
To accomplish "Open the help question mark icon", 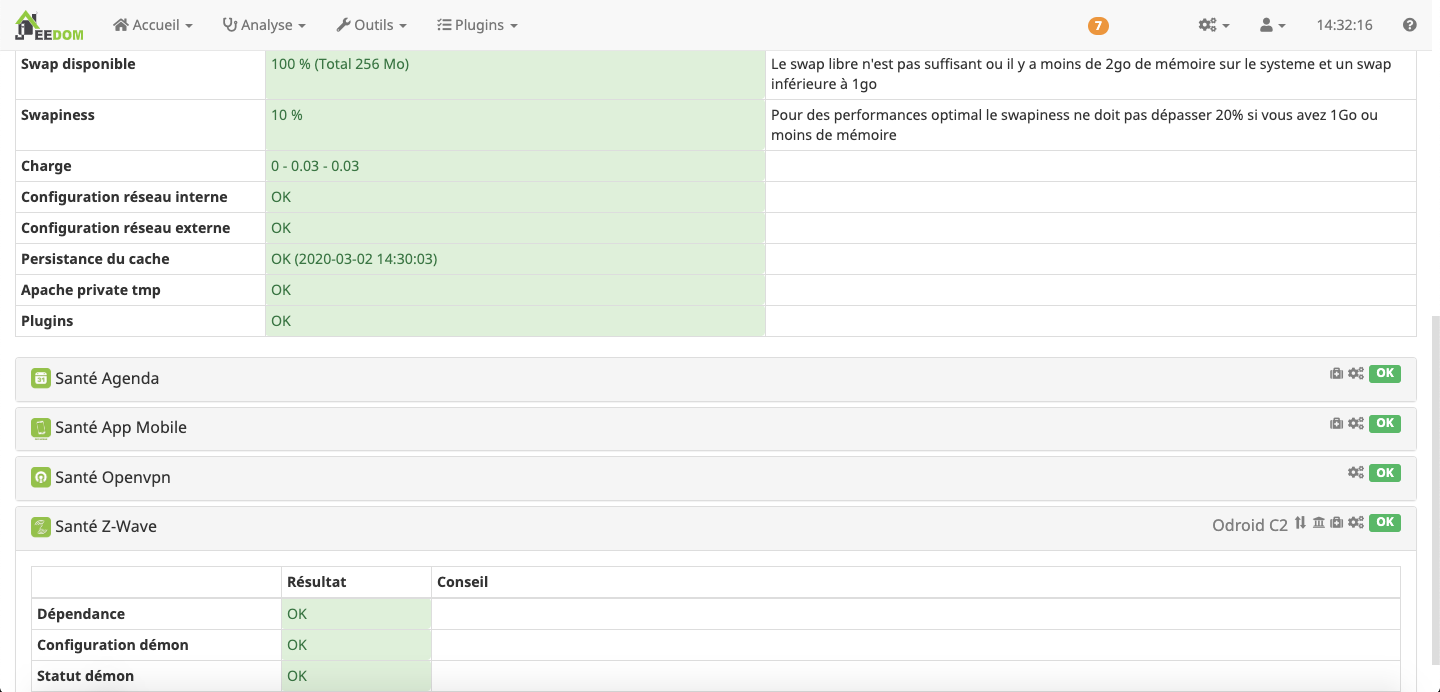I will [1410, 25].
